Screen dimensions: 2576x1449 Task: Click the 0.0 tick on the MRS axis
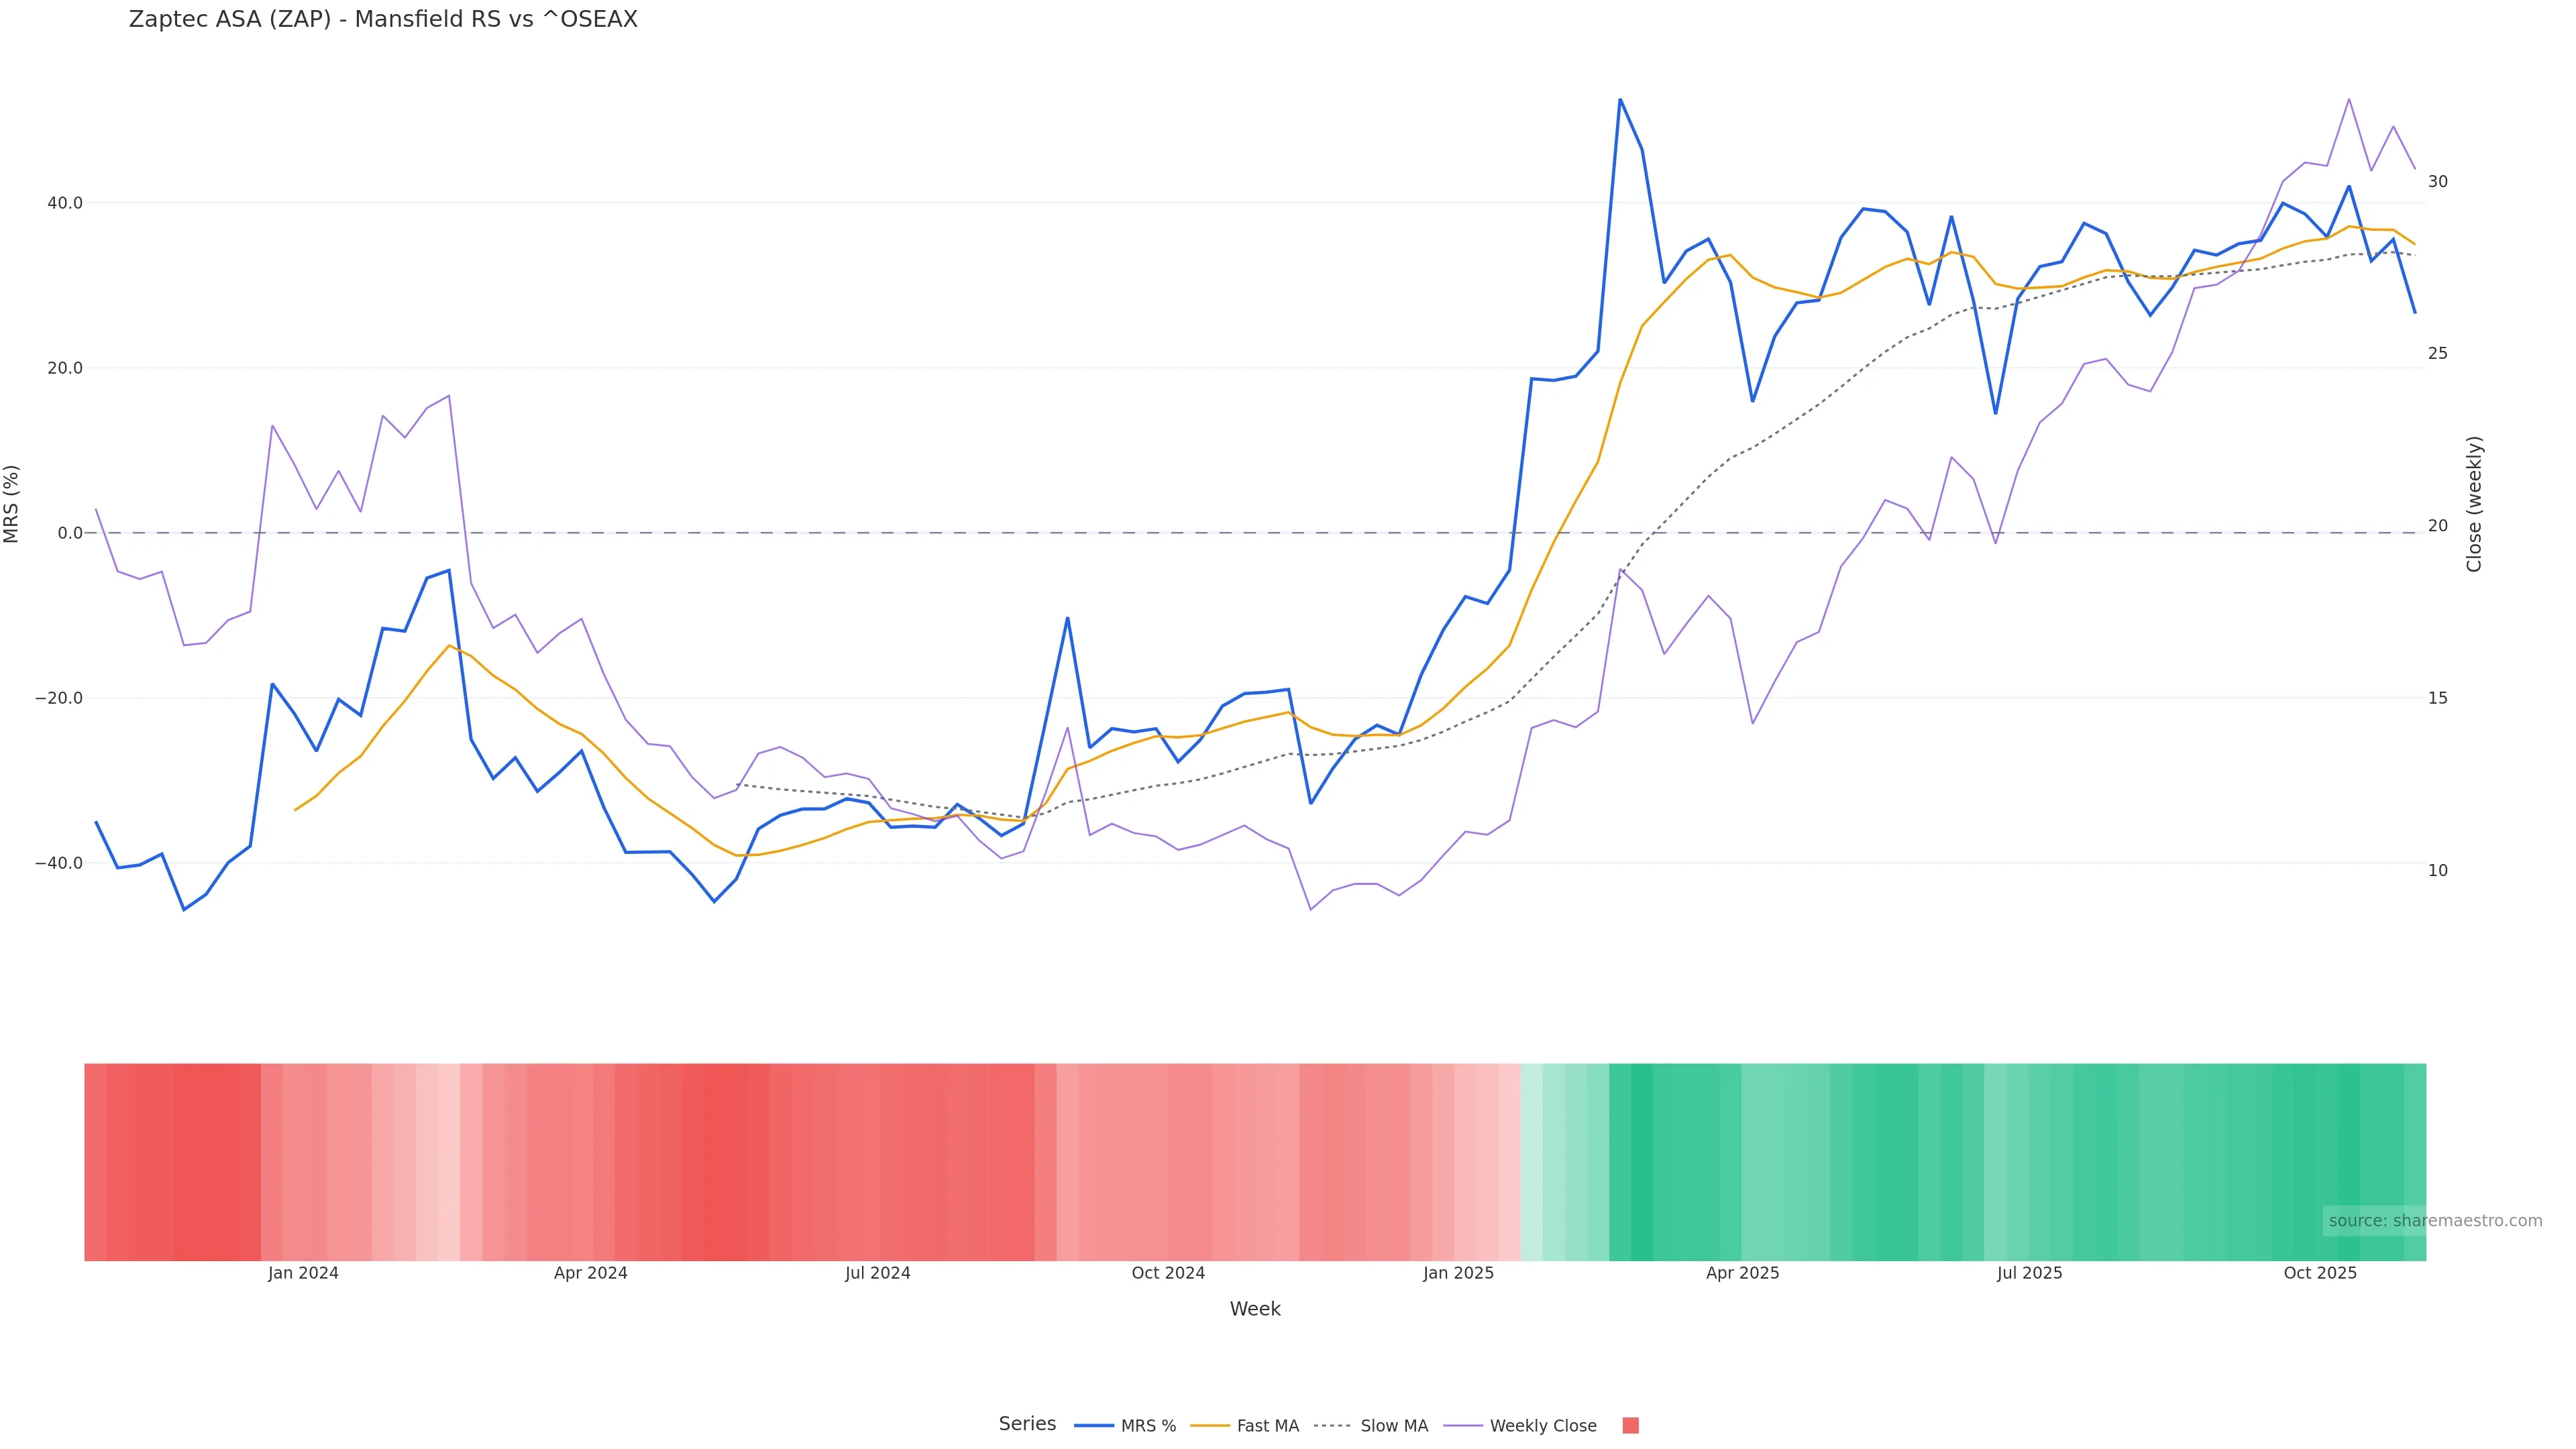70,533
